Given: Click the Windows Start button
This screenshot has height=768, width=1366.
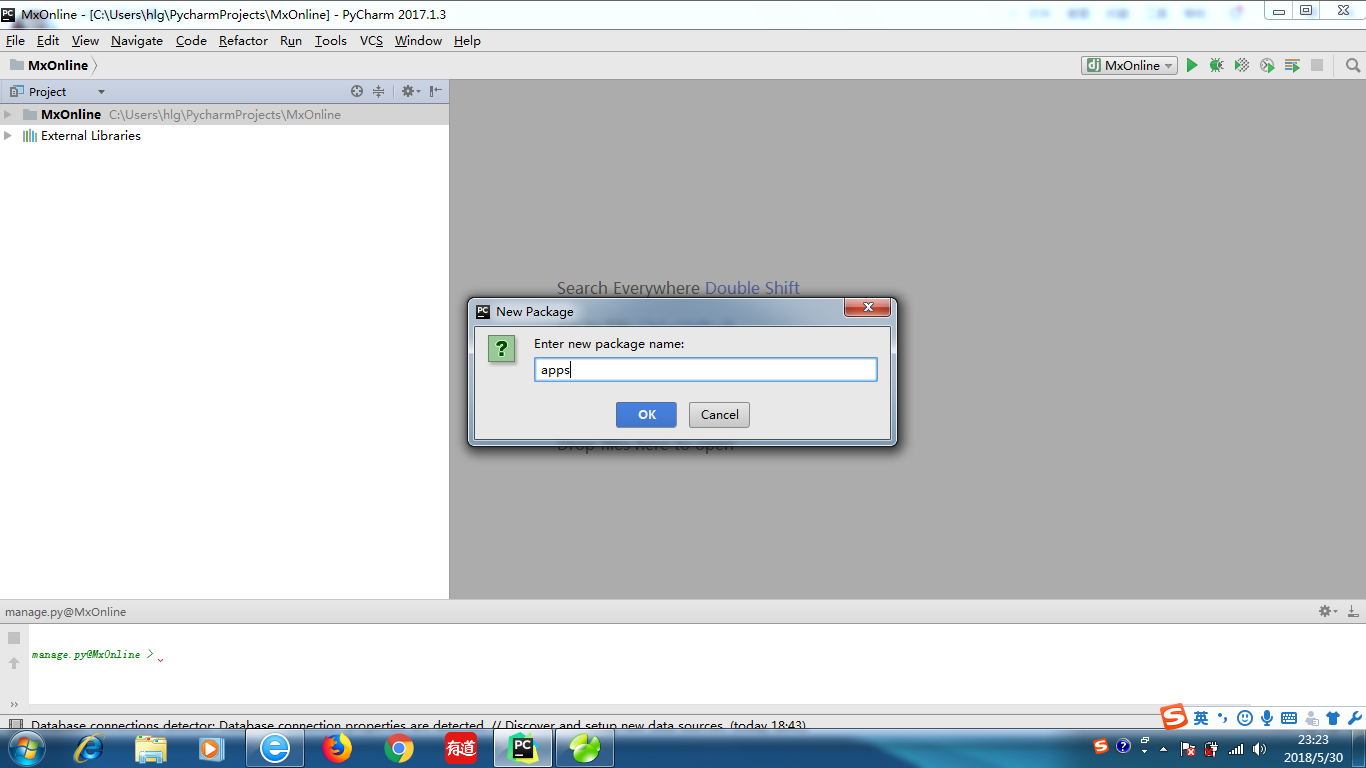Looking at the screenshot, I should pos(25,748).
